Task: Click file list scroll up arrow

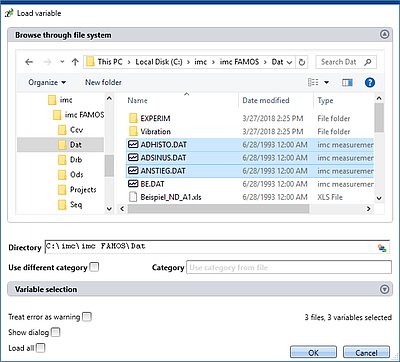Action: [x=379, y=99]
